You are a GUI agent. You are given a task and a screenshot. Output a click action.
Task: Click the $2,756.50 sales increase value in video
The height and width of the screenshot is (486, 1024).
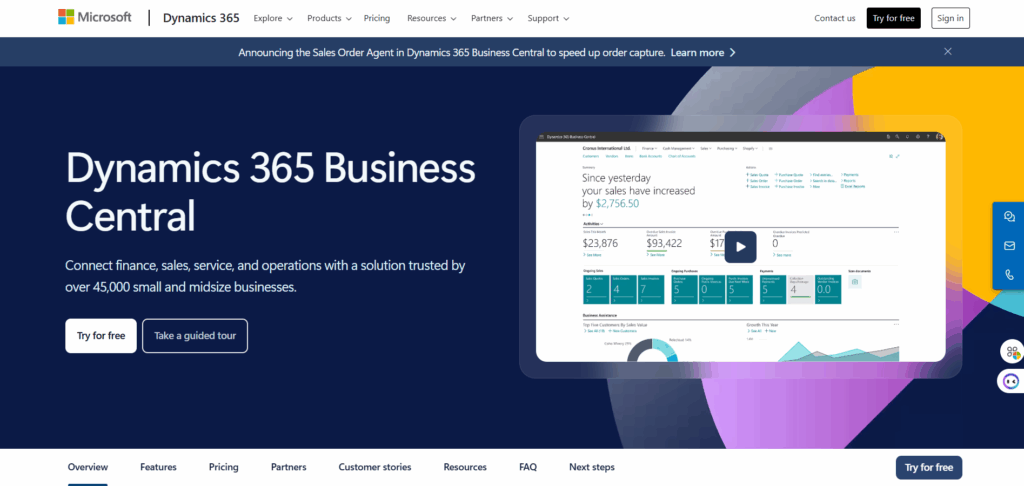[x=617, y=204]
